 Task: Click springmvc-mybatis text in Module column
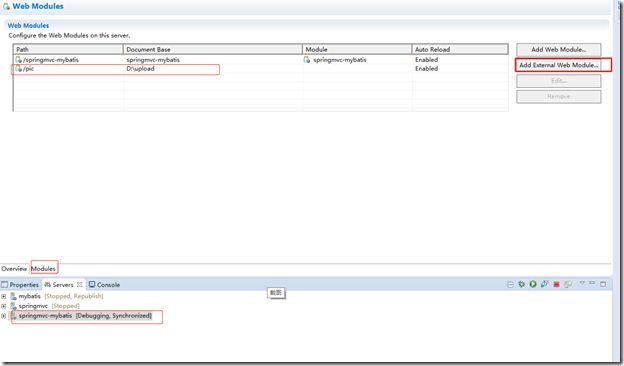[x=340, y=60]
